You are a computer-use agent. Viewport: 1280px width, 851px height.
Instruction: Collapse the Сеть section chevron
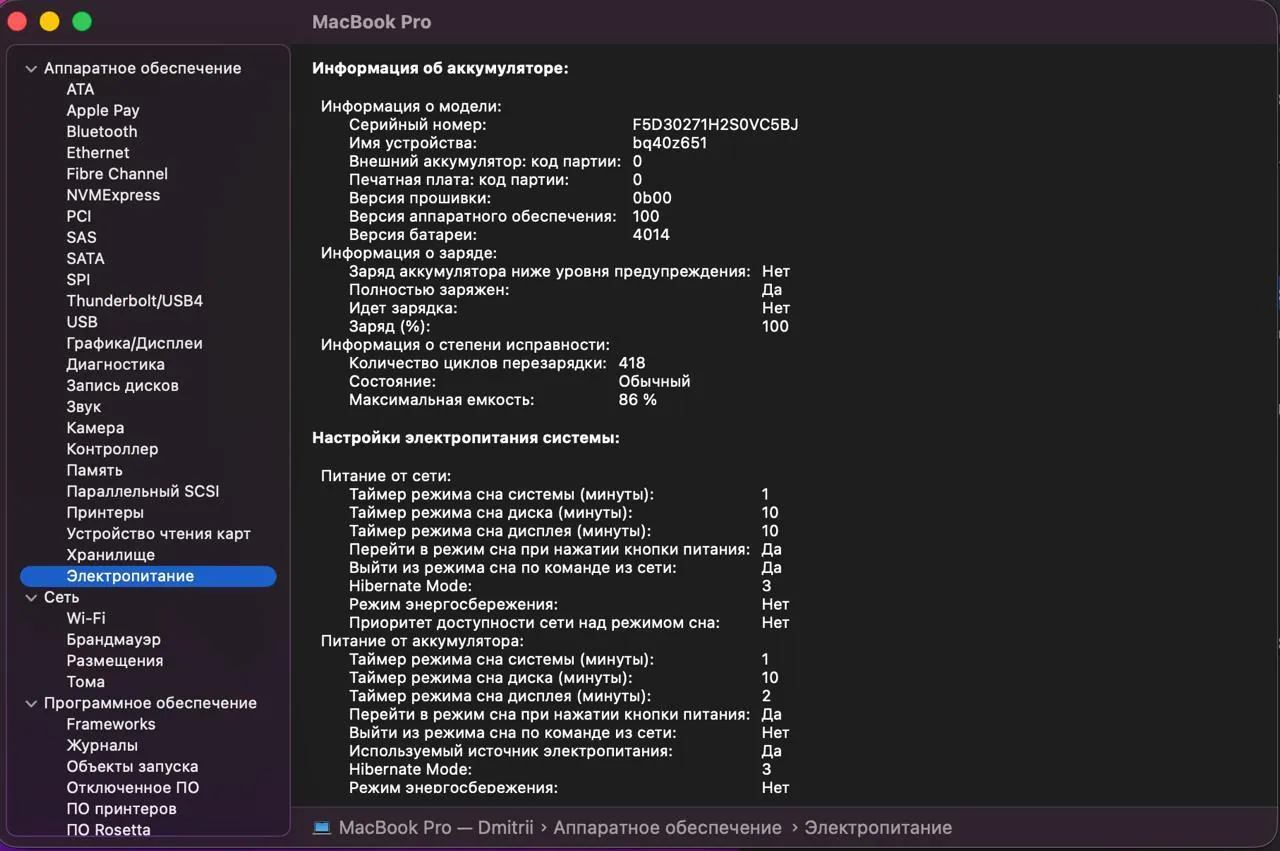(32, 598)
